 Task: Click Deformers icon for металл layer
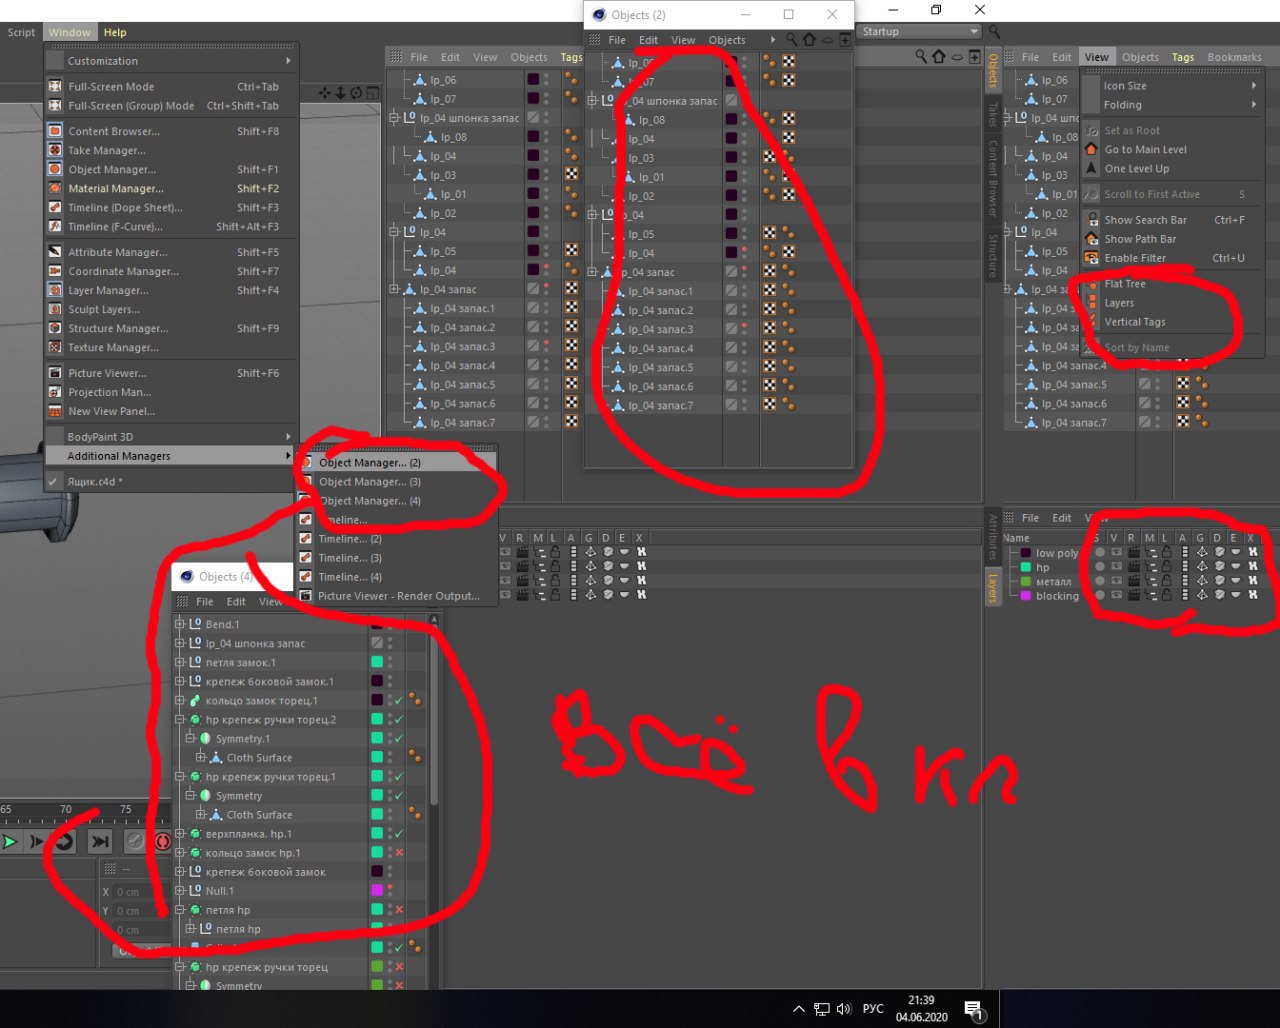pos(1219,580)
